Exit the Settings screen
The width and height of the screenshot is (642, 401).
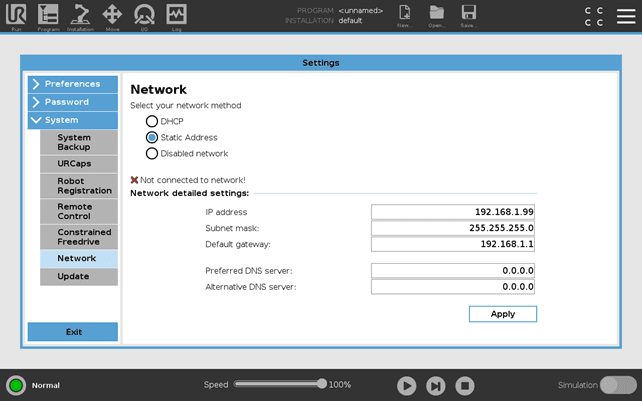[73, 332]
